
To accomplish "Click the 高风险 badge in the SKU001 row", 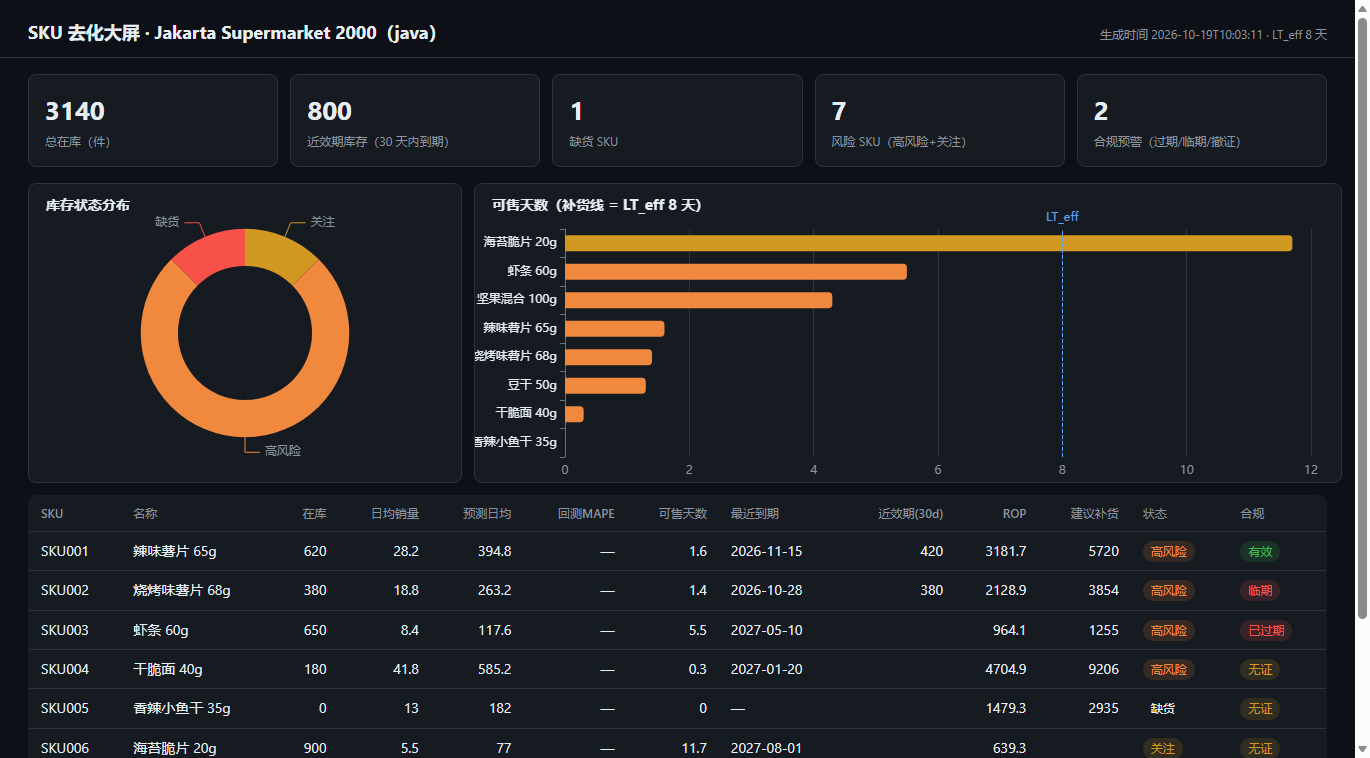I will tap(1169, 551).
